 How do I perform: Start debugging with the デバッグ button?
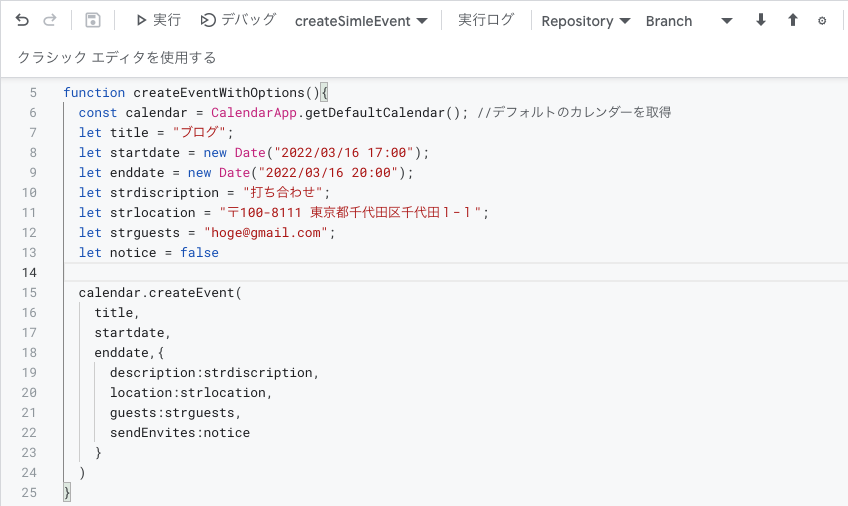click(x=238, y=20)
